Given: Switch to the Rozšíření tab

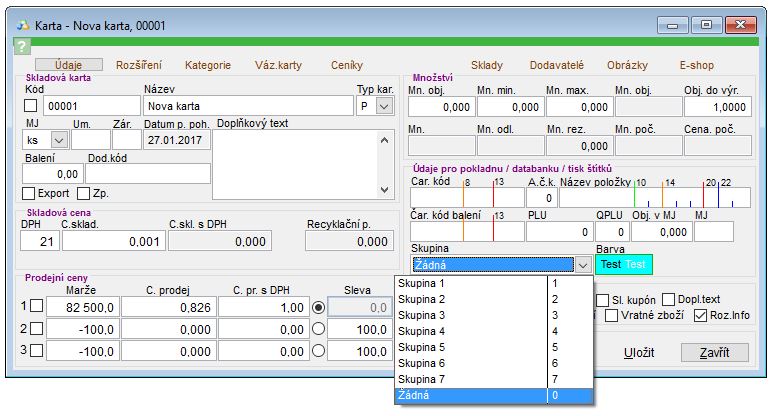Looking at the screenshot, I should coord(139,65).
